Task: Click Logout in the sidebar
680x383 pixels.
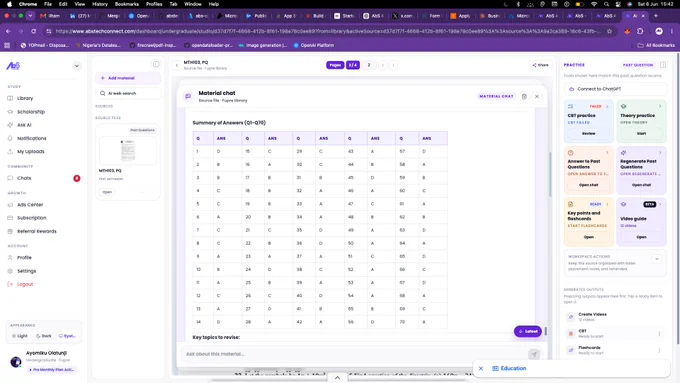Action: click(x=25, y=284)
